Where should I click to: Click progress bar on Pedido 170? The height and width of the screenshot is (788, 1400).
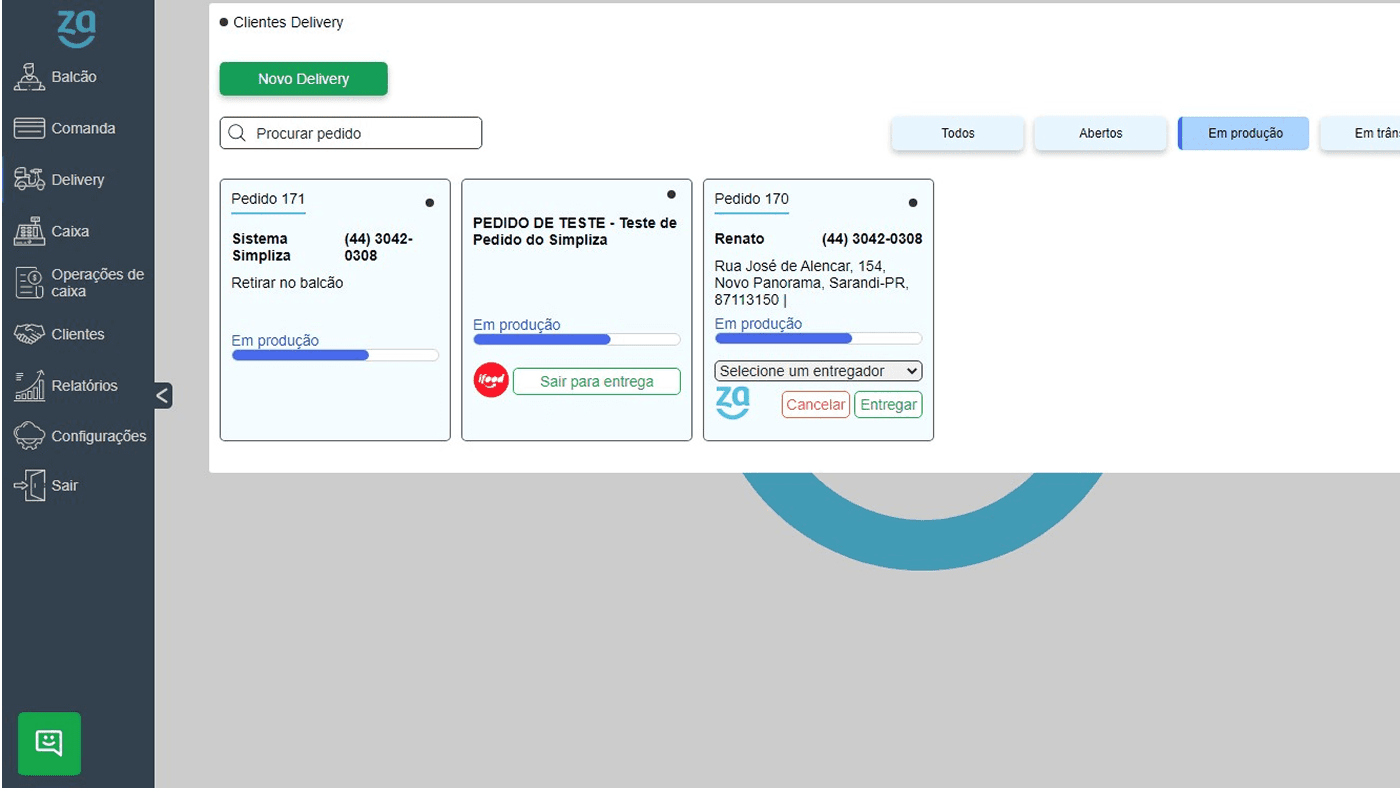(x=818, y=338)
